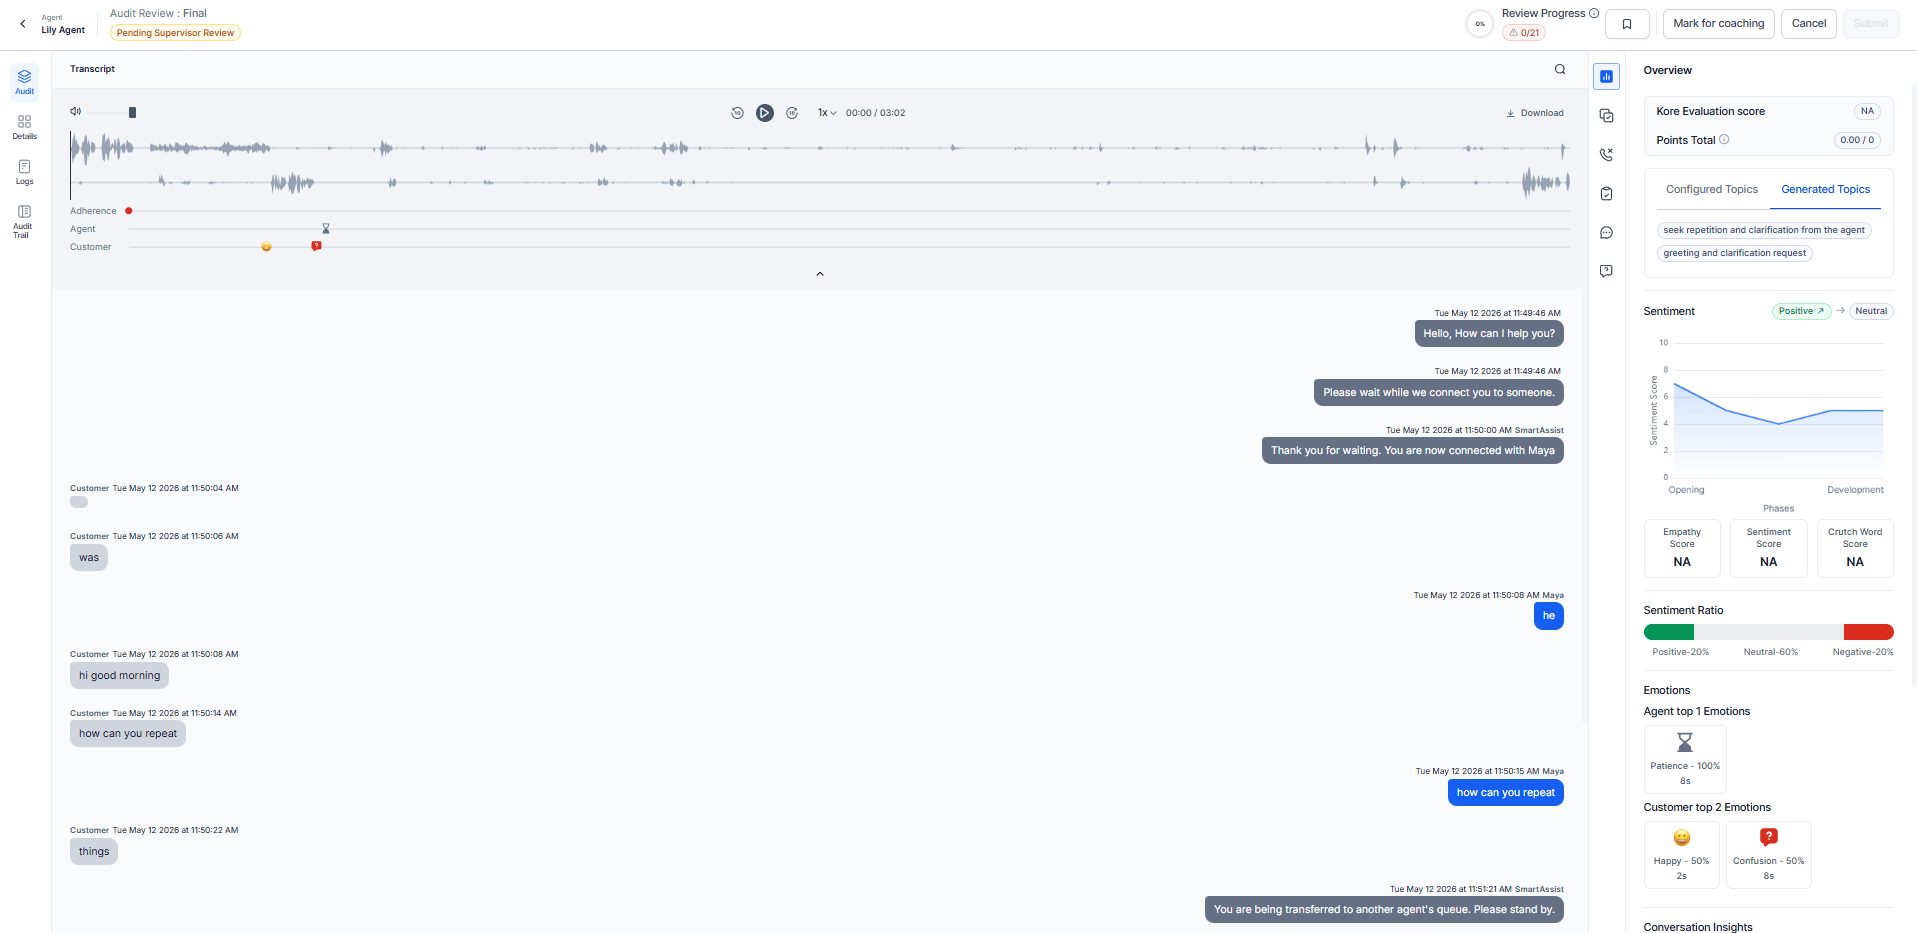Open the Details sidebar section
Image resolution: width=1917 pixels, height=933 pixels.
tap(25, 127)
